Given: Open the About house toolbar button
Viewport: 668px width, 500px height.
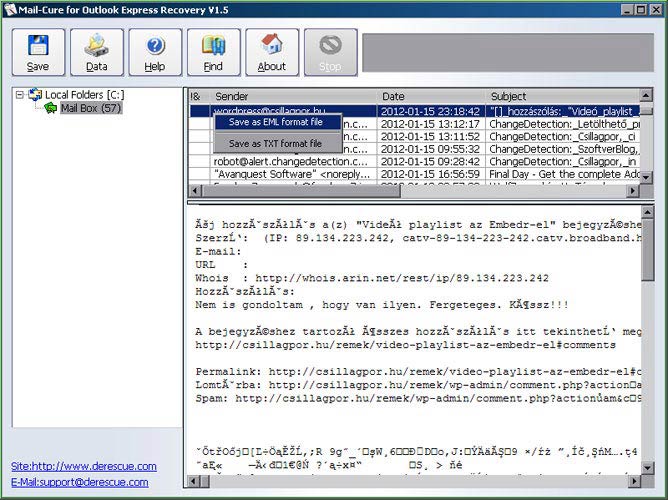Looking at the screenshot, I should coord(272,52).
